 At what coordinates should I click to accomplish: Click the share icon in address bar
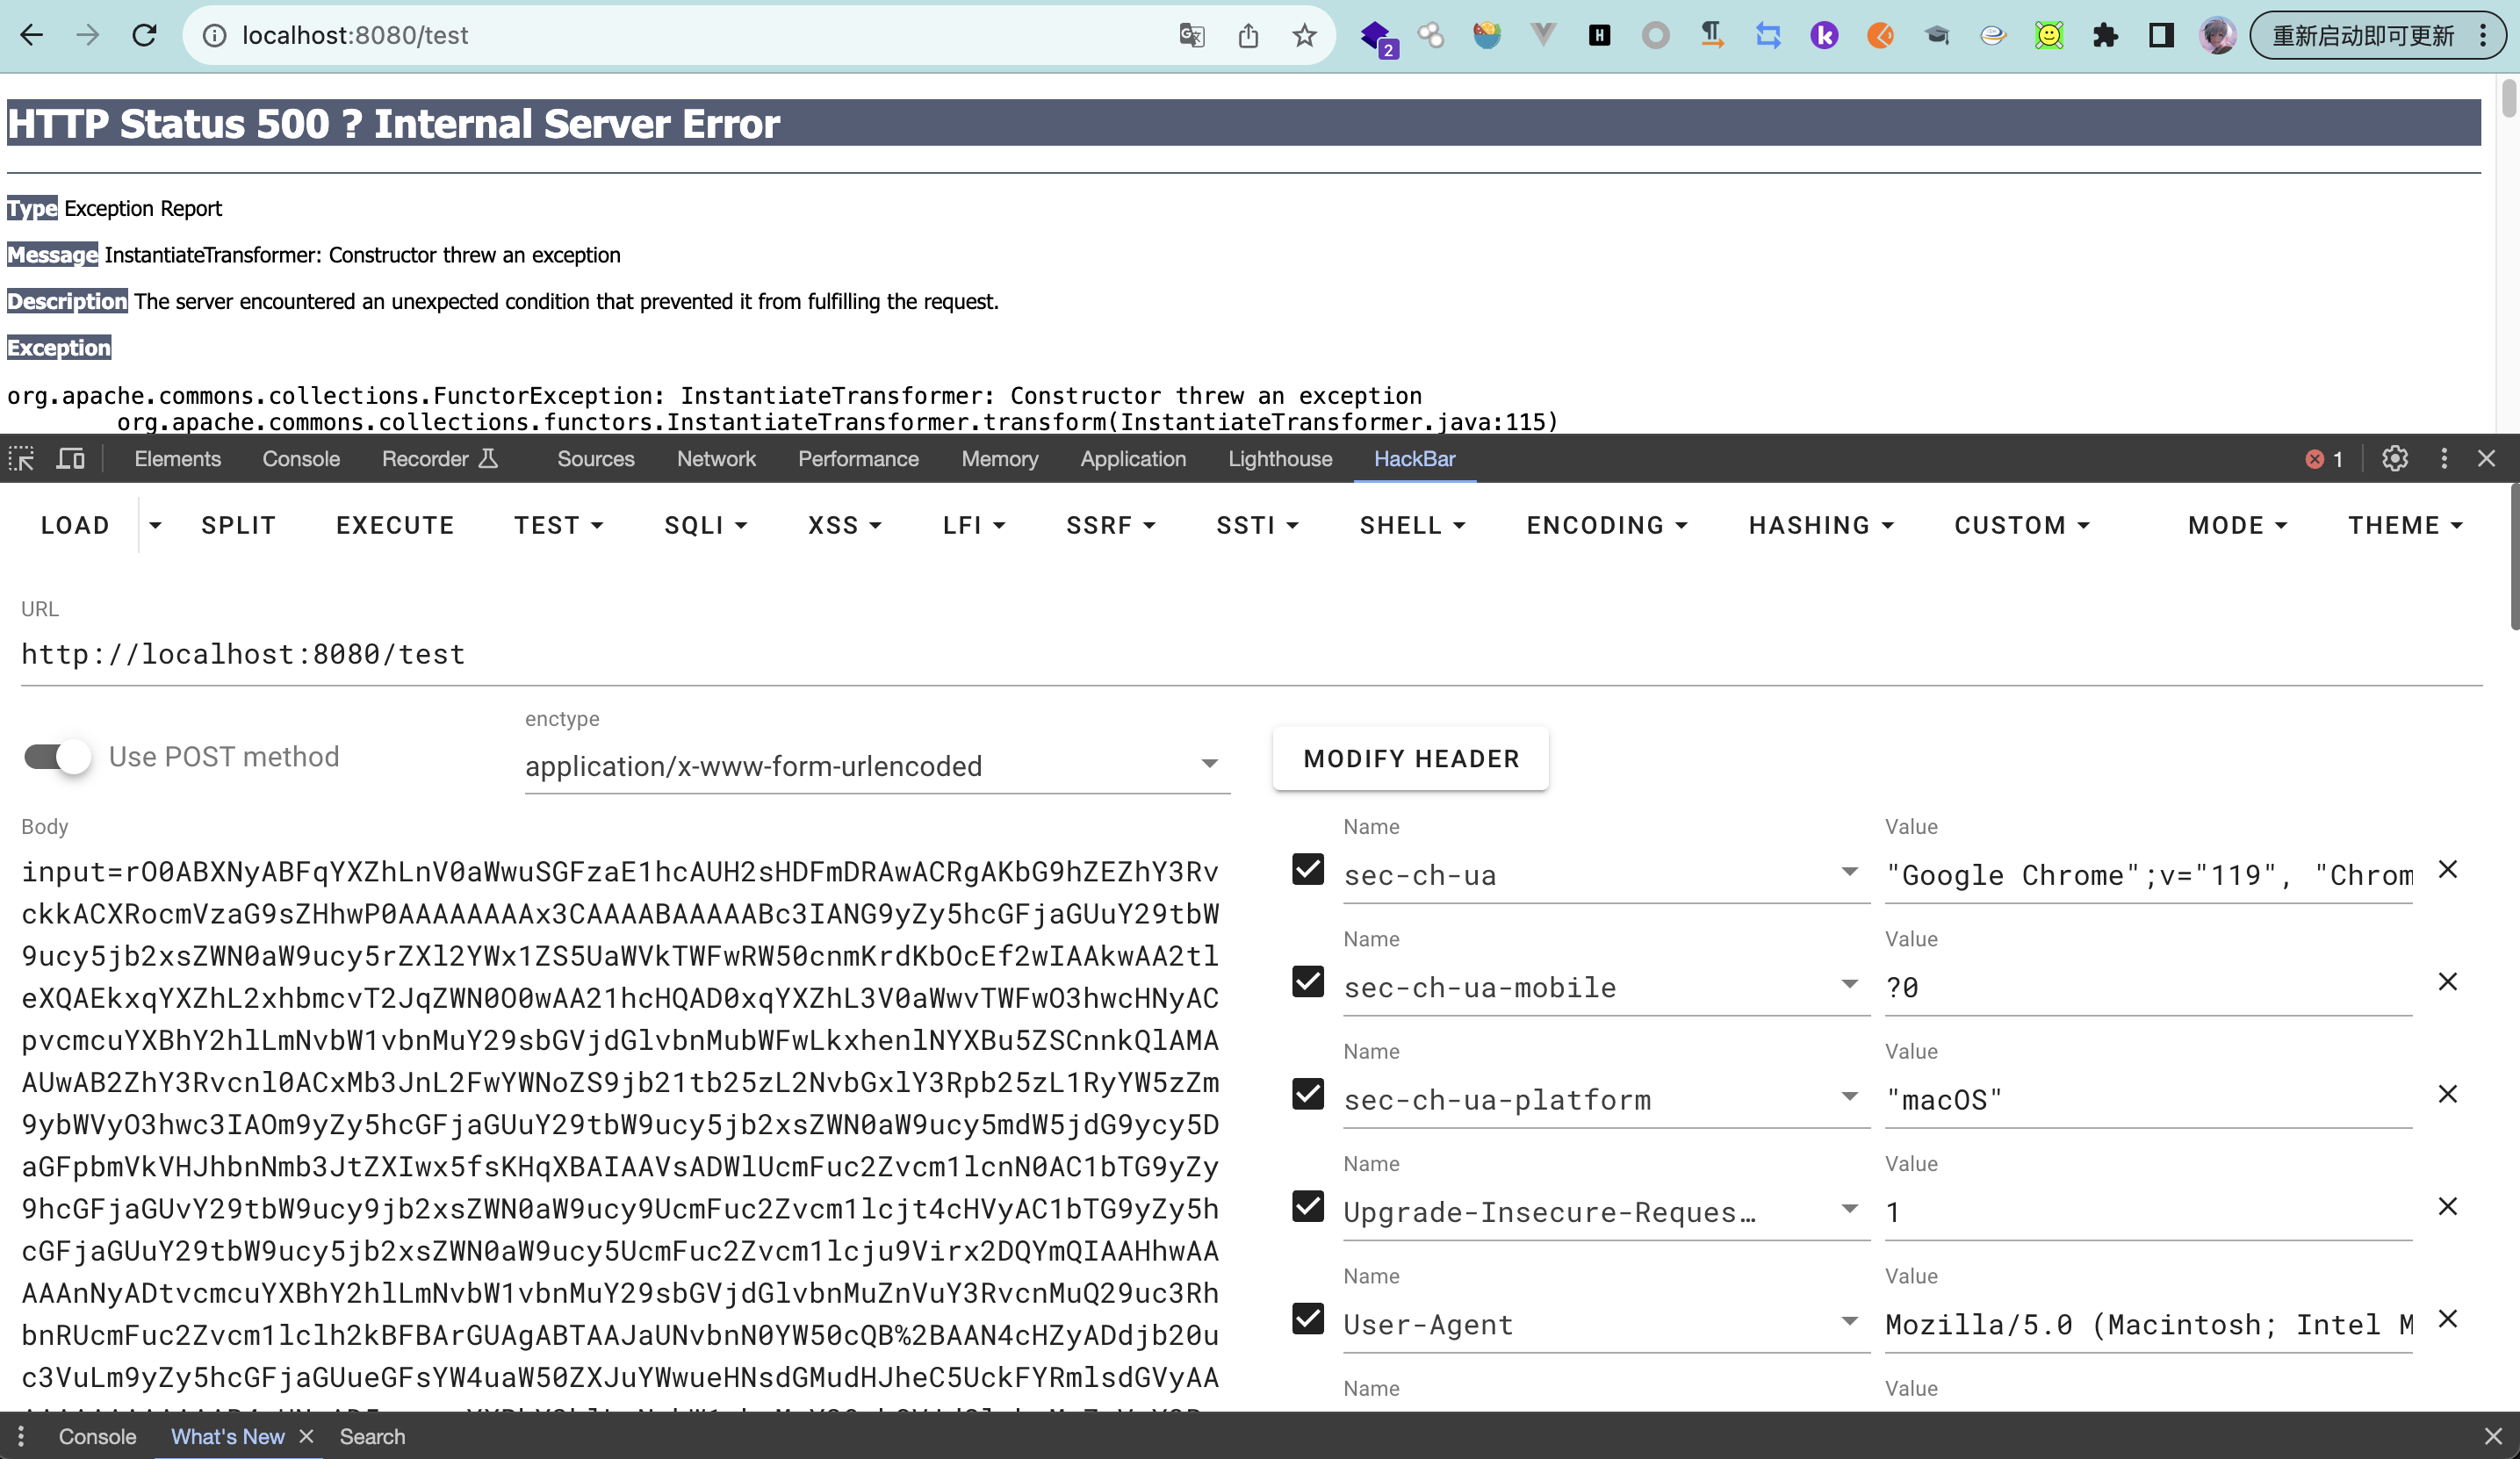tap(1248, 36)
